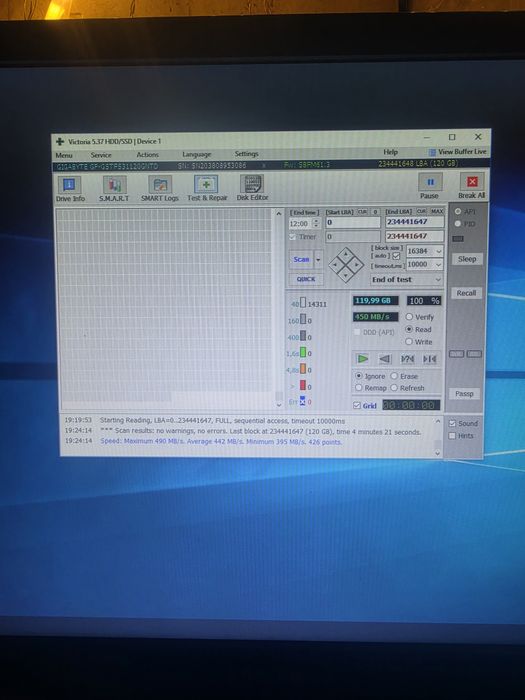The height and width of the screenshot is (700, 525).
Task: Select the Test & Repair toolbar icon
Action: point(206,184)
